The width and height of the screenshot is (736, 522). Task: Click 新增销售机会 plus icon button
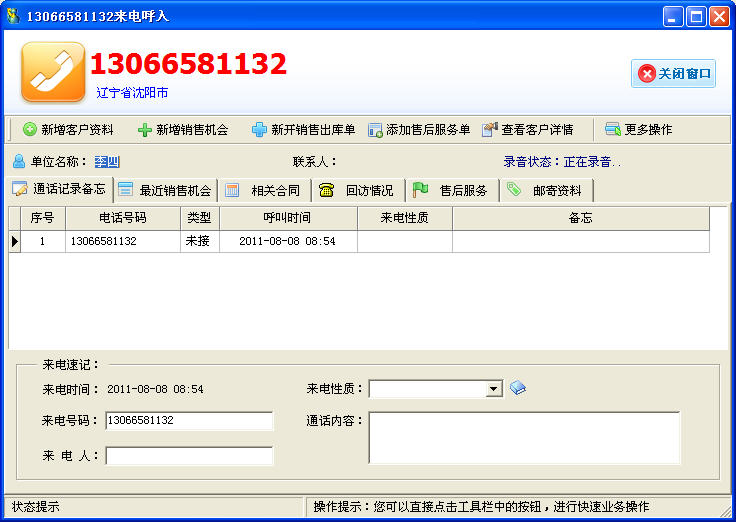click(x=183, y=130)
